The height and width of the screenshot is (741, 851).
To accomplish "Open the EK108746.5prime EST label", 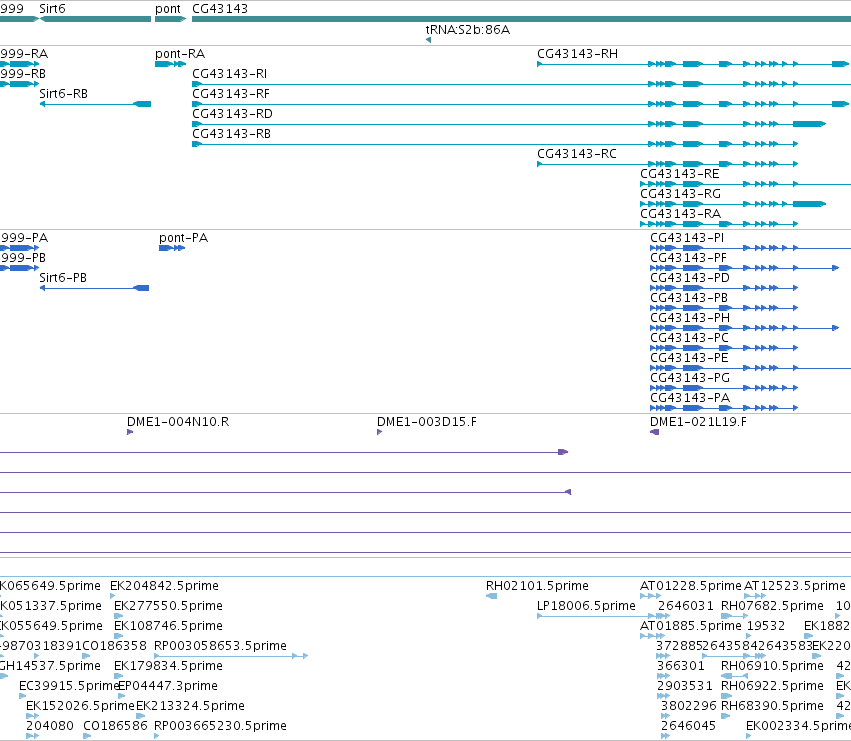I will [x=168, y=626].
